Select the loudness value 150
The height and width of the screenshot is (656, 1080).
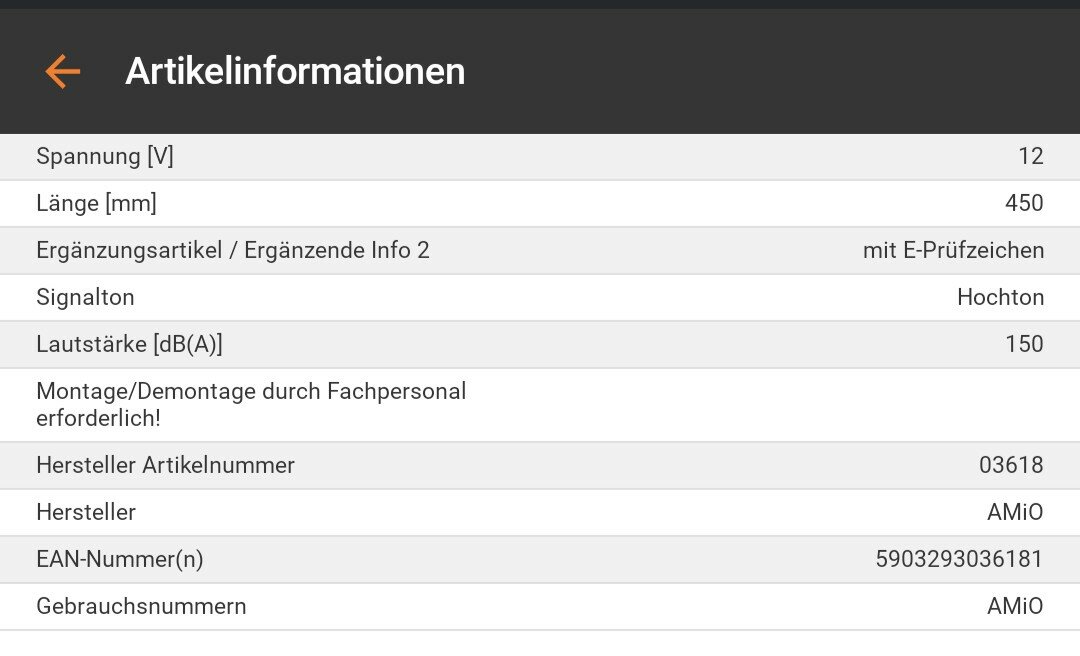point(1024,344)
